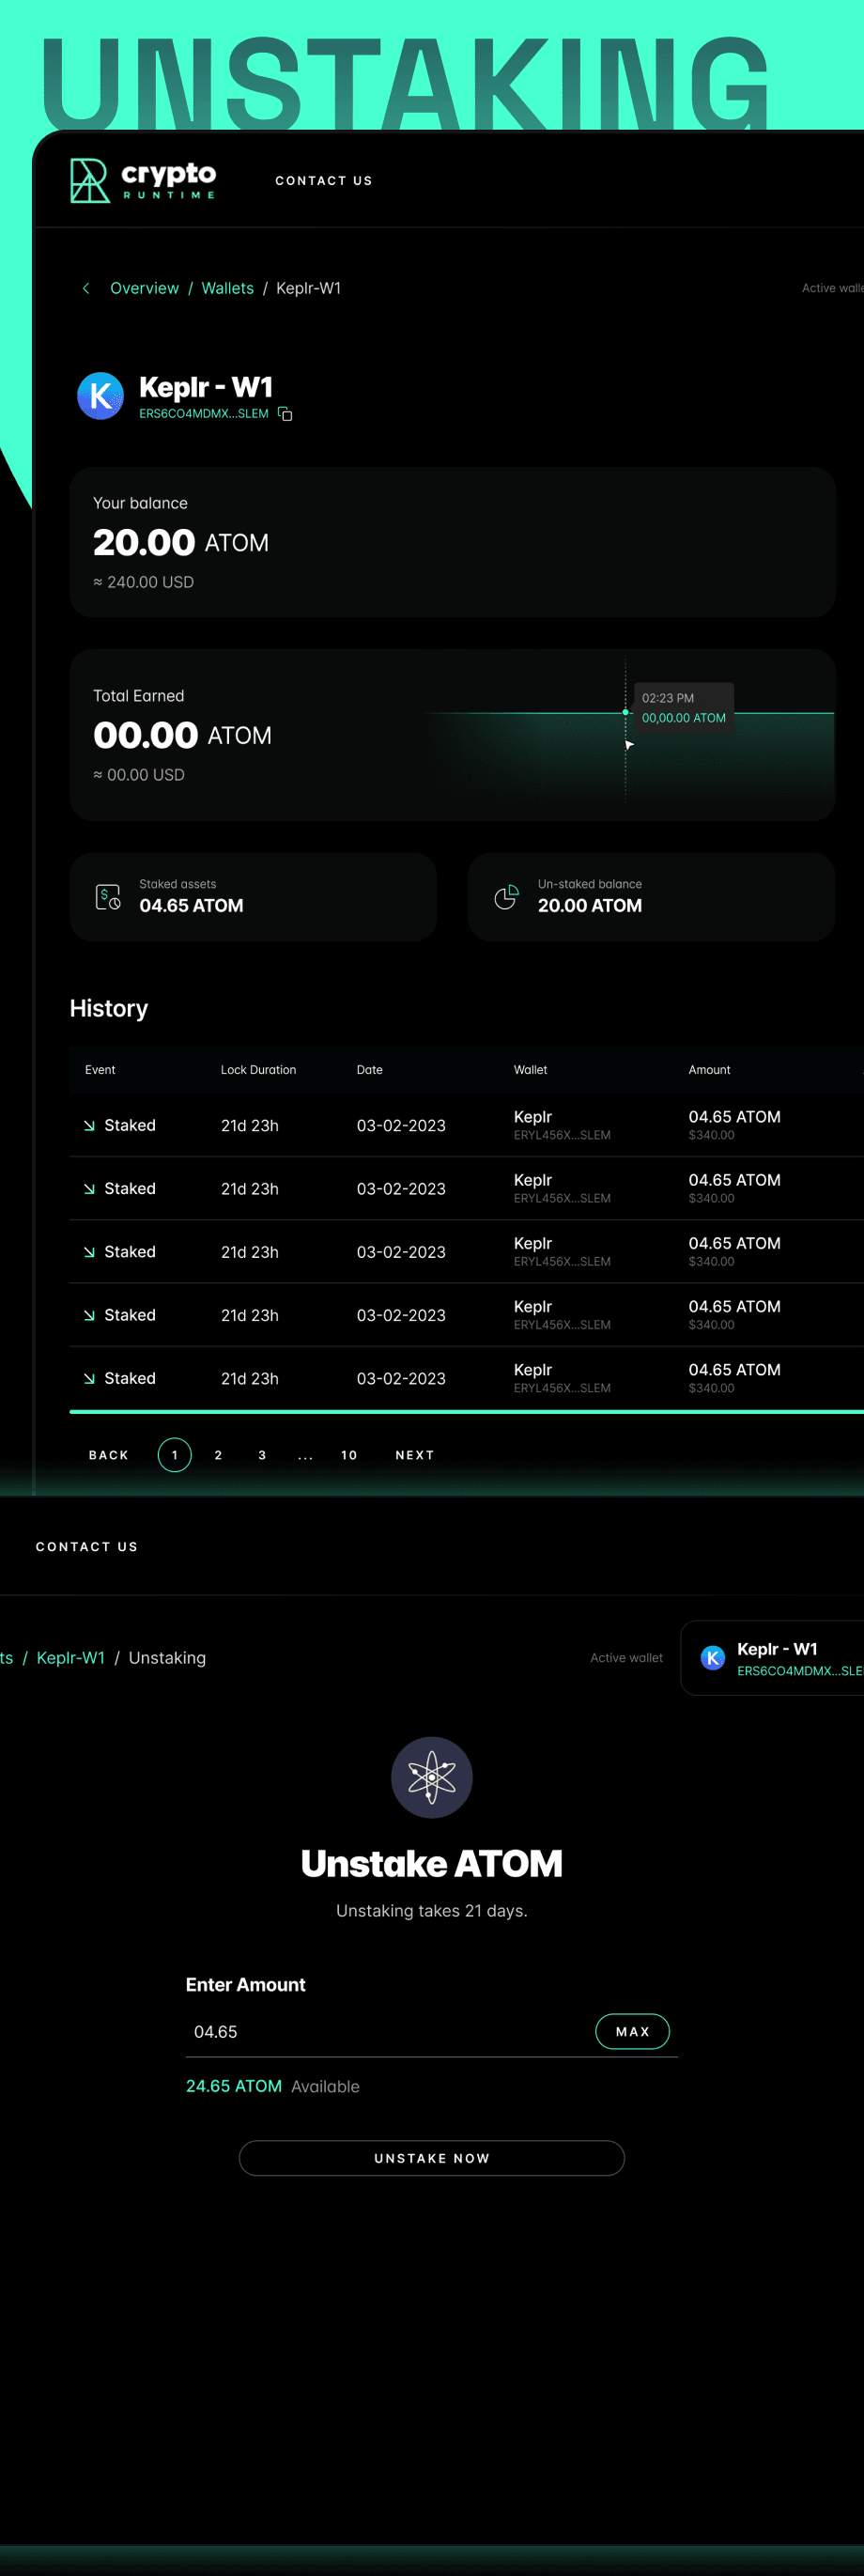Go to the Overview breadcrumb
Viewport: 864px width, 2576px height.
pos(144,288)
